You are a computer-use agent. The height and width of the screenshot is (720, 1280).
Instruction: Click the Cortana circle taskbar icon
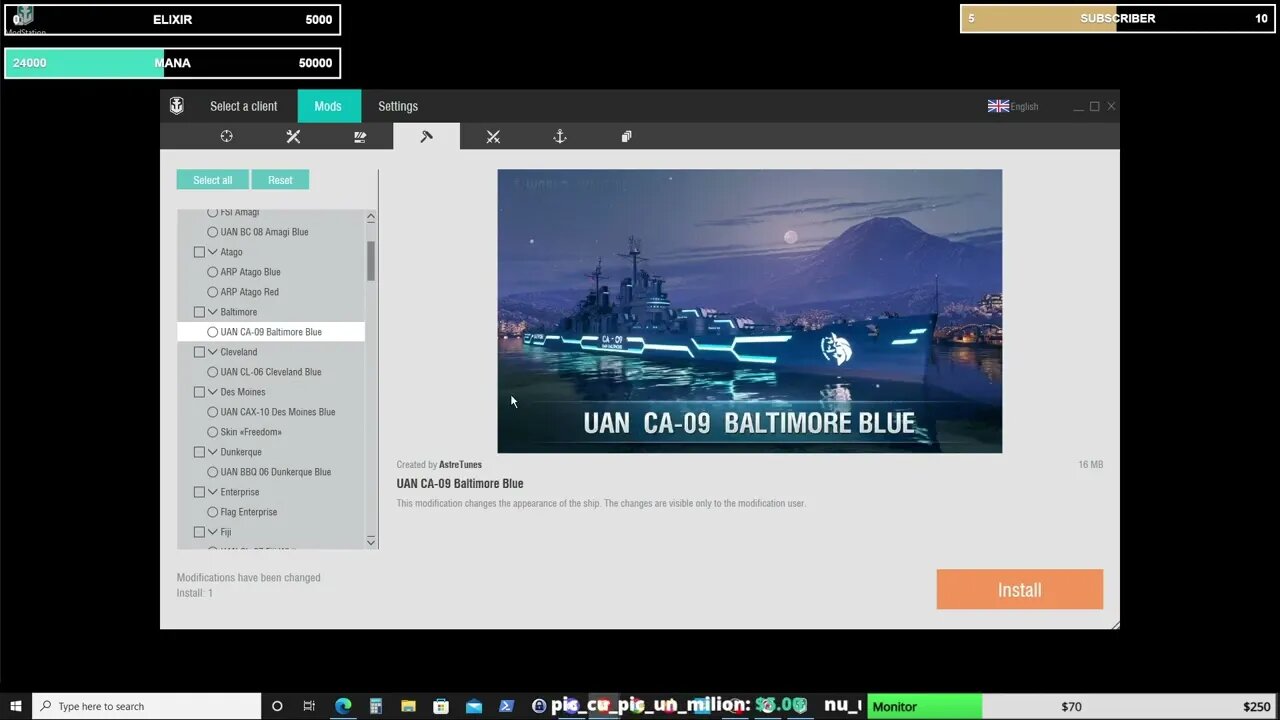277,706
